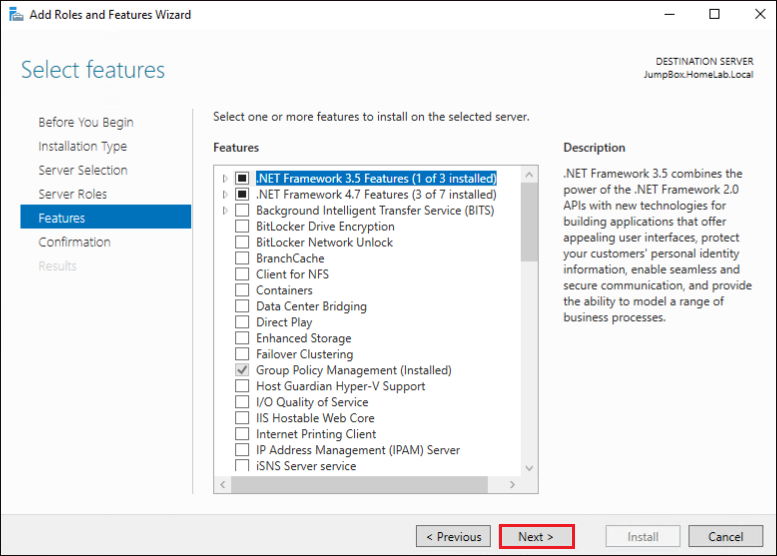
Task: Maximize the wizard window
Action: tap(714, 14)
